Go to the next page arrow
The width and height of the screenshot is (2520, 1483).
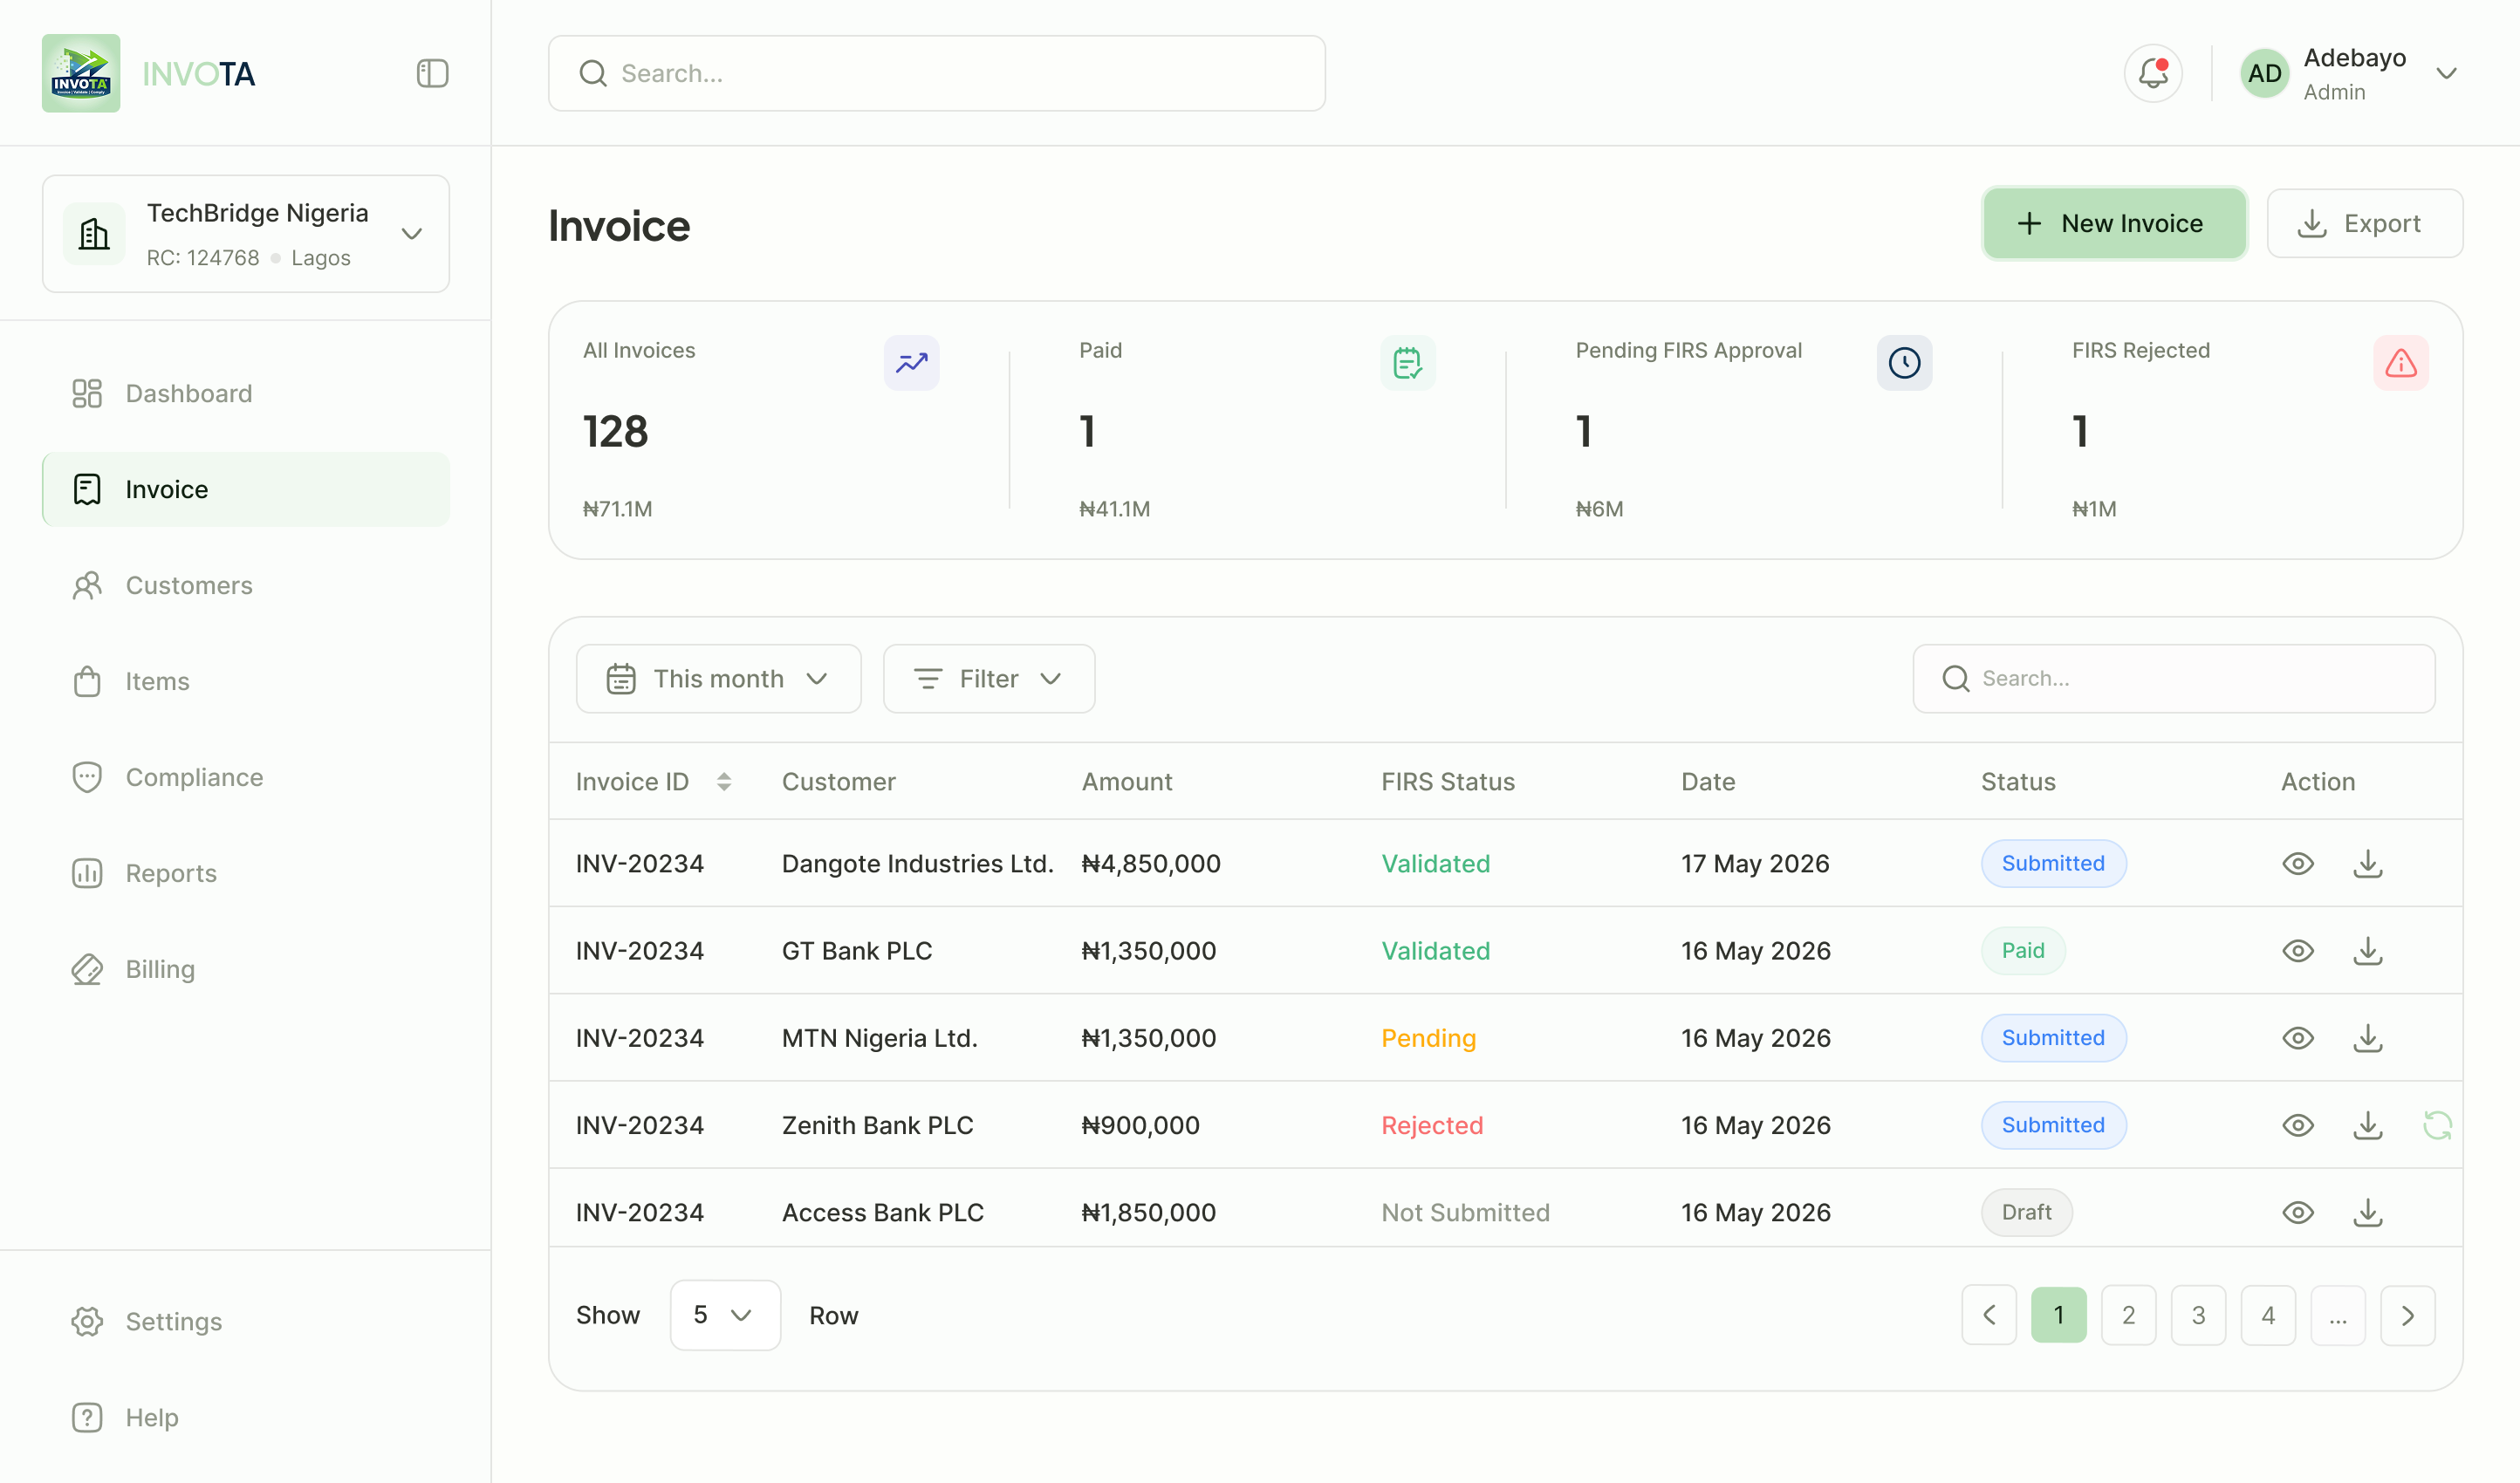point(2407,1315)
